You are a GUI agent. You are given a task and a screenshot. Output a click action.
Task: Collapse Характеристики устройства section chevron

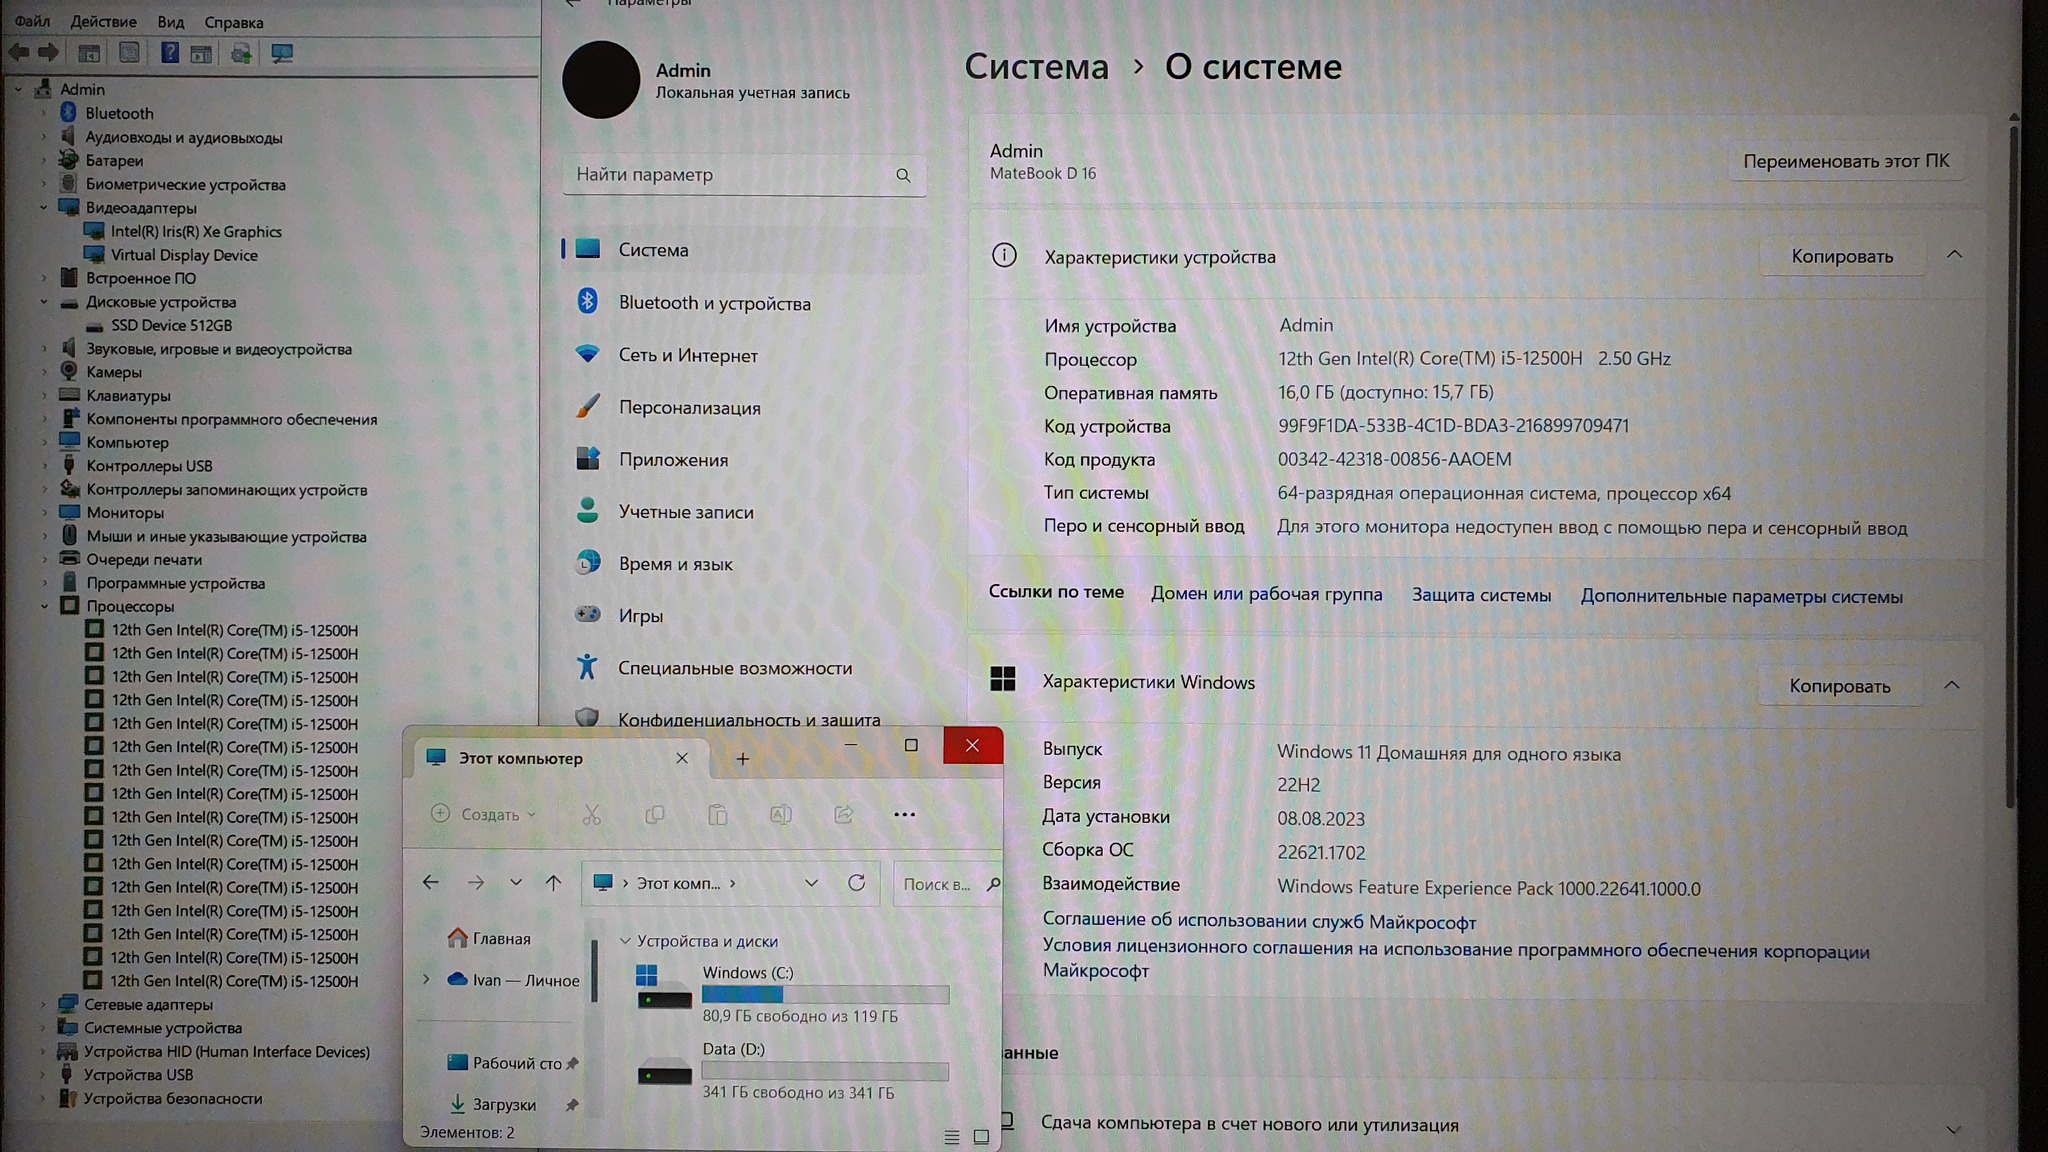click(x=1954, y=255)
